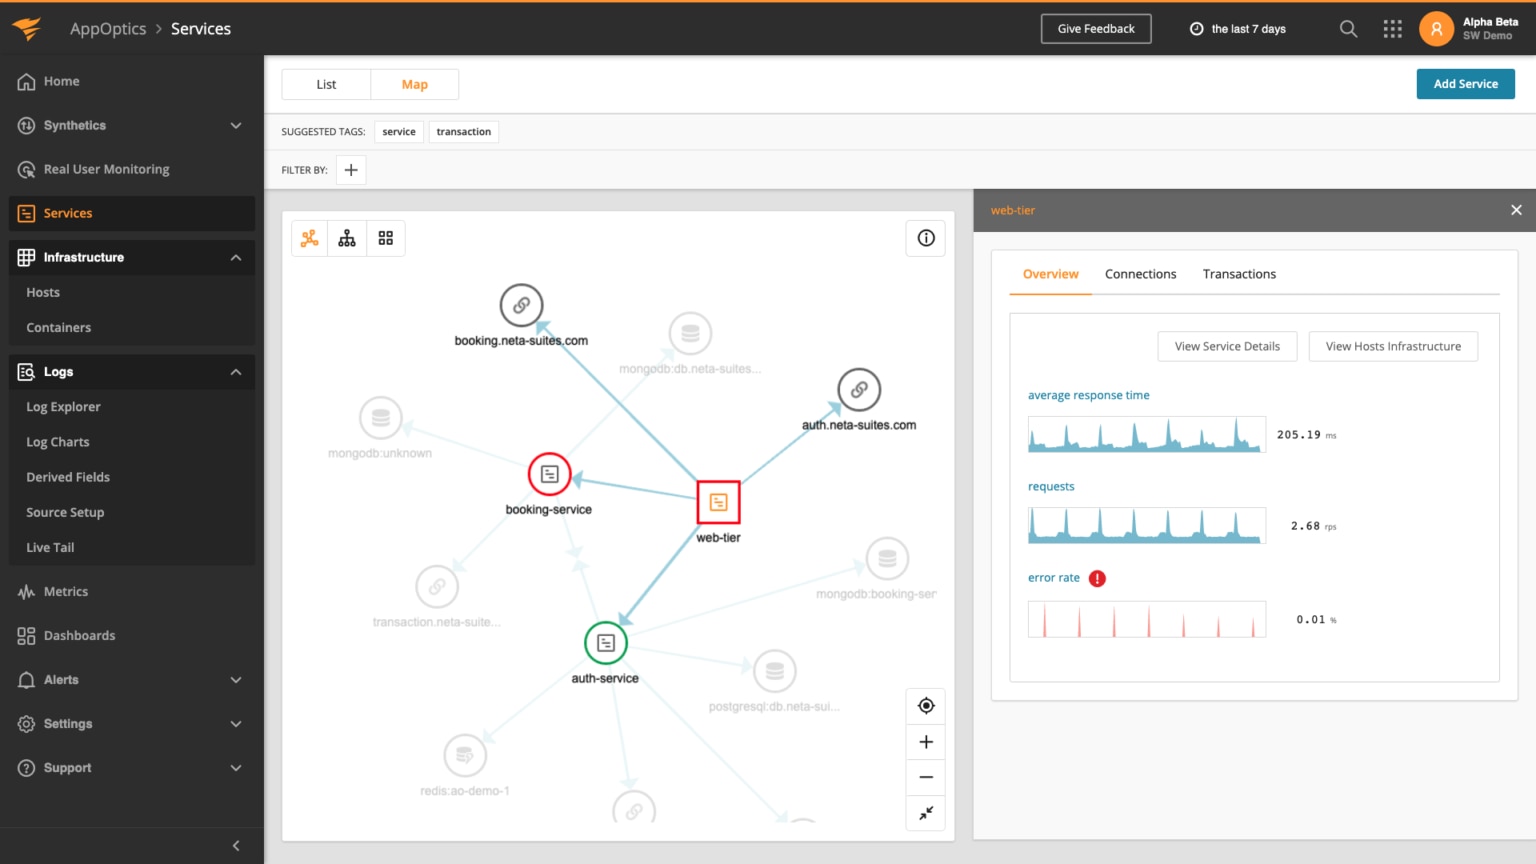Open the grid layout view of services
The image size is (1536, 864).
386,238
